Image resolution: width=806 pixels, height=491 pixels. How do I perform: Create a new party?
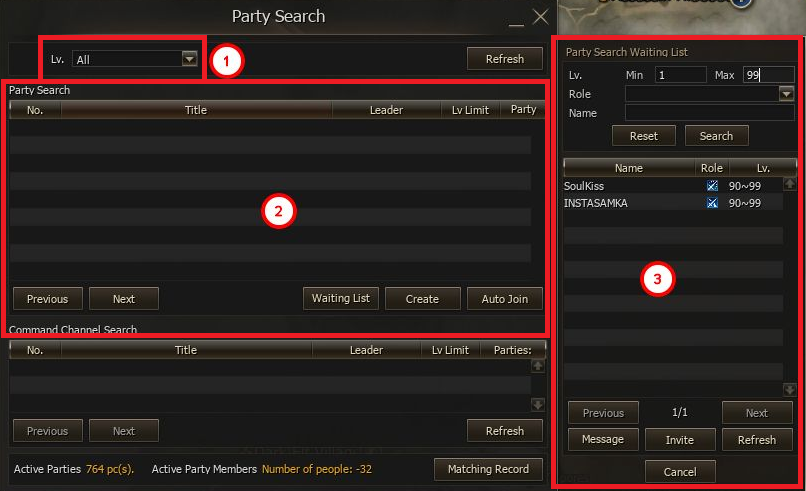[422, 298]
